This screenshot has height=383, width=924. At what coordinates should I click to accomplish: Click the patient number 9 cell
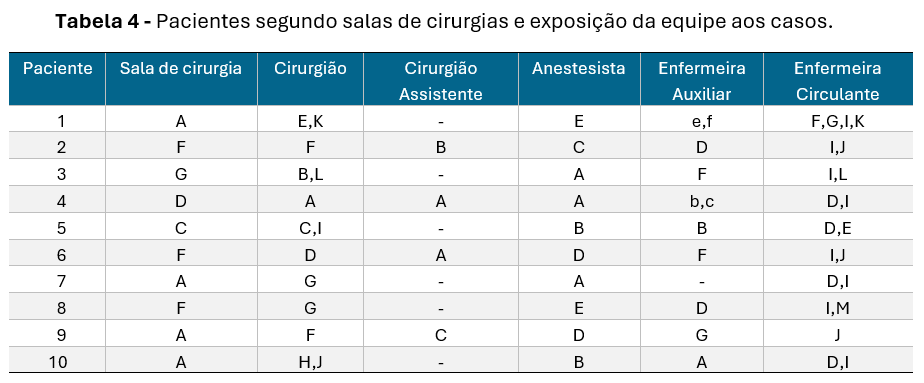click(x=57, y=334)
